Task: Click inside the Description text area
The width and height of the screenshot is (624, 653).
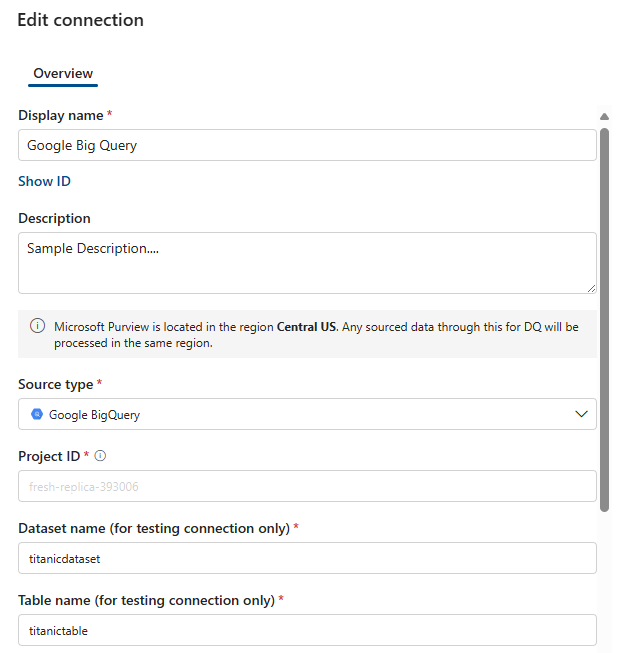Action: [300, 263]
